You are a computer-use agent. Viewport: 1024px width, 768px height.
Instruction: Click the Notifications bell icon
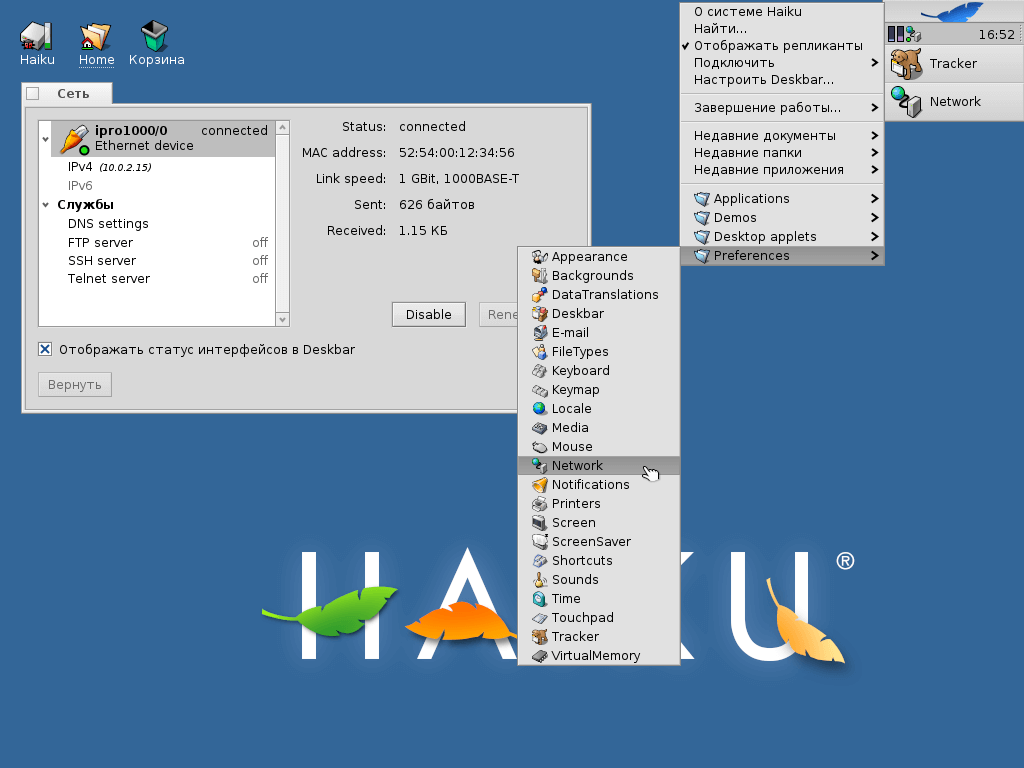point(539,485)
